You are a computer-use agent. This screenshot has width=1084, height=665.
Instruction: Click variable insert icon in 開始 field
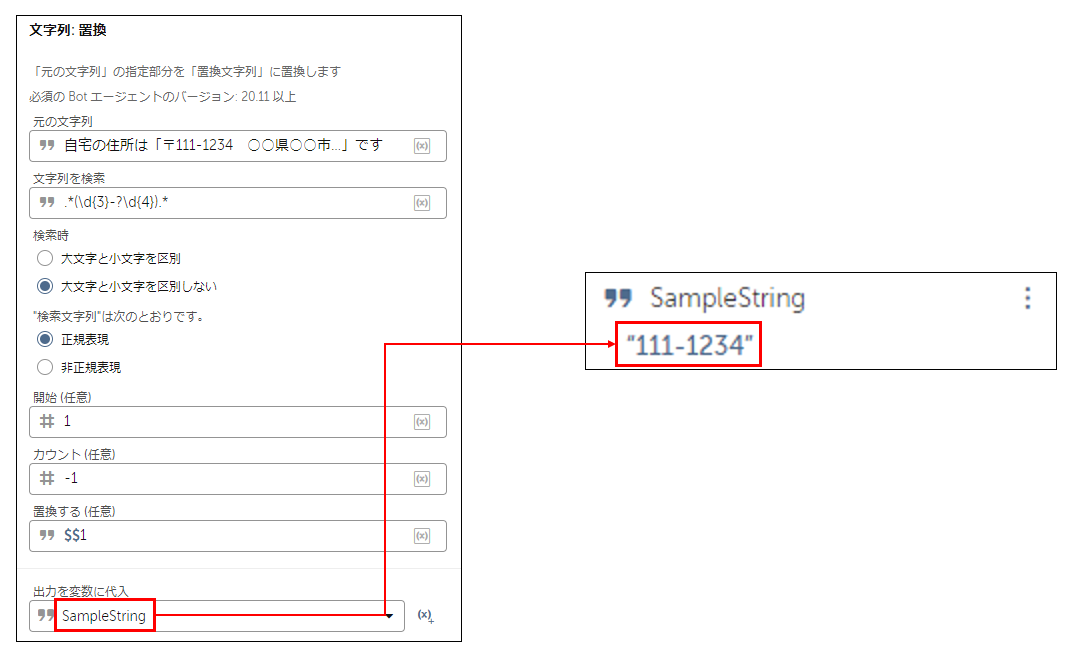pos(422,422)
